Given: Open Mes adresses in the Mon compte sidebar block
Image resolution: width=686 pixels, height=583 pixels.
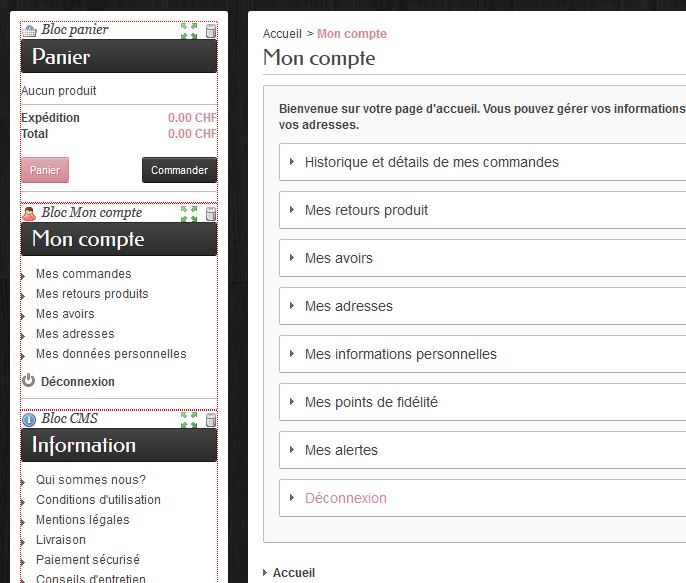Looking at the screenshot, I should (x=75, y=334).
